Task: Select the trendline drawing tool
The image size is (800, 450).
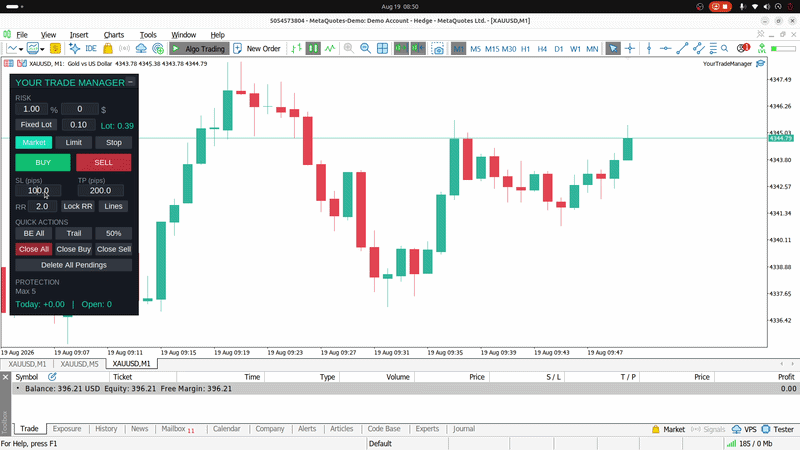Action: [x=682, y=48]
